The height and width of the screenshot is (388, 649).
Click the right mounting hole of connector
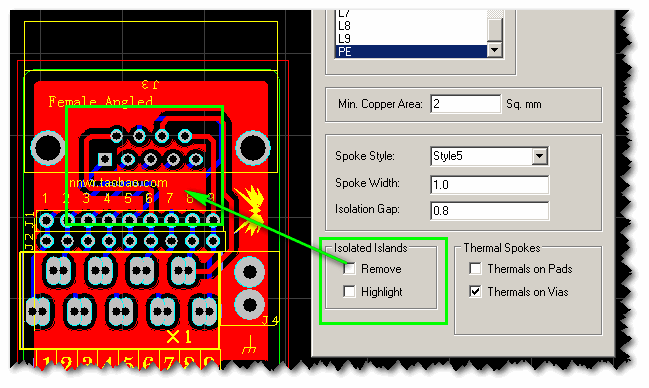coord(253,147)
